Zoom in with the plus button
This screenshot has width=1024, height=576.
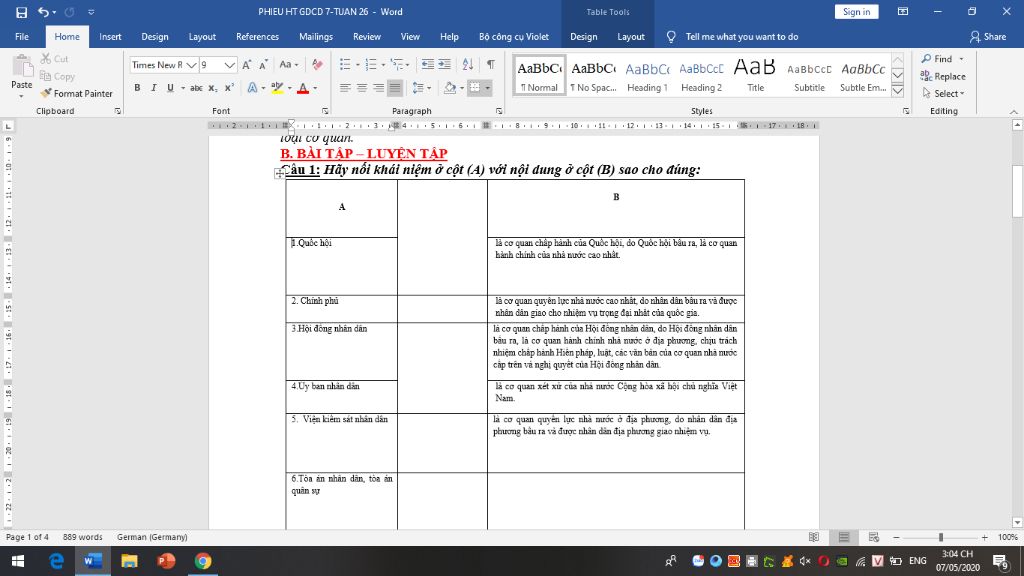coord(985,537)
